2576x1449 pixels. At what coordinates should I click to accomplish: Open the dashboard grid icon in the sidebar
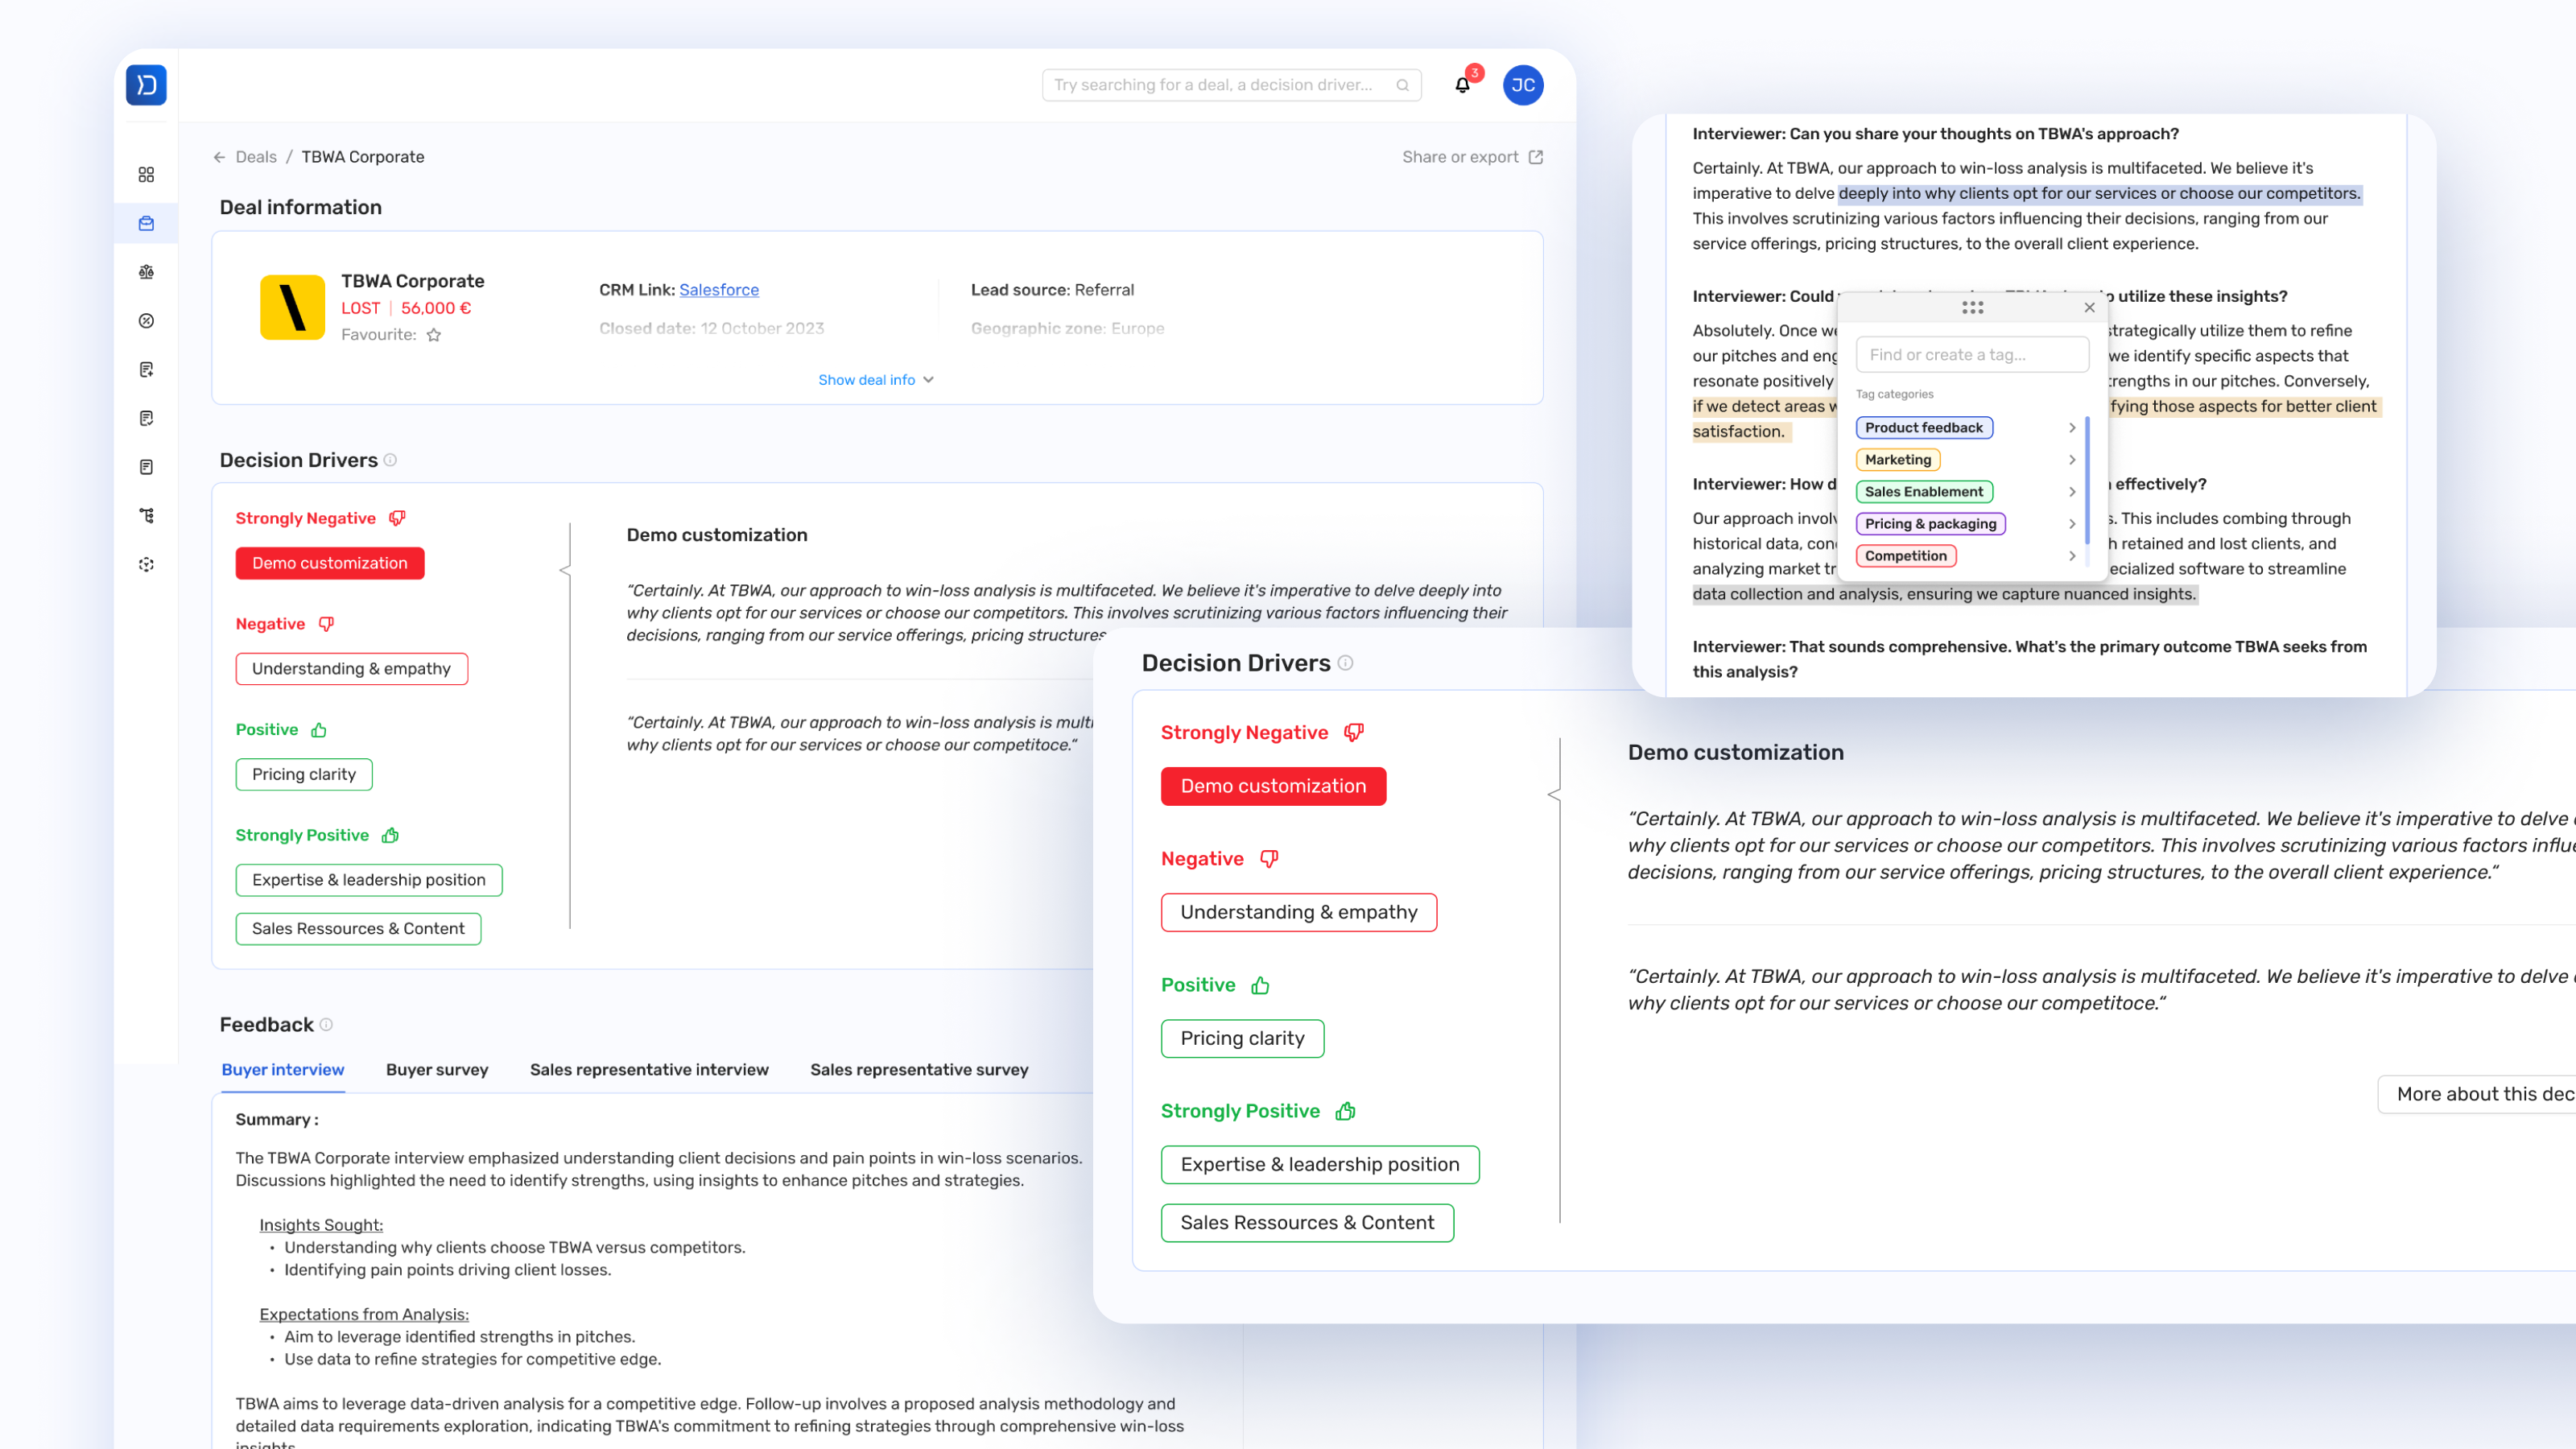point(146,175)
